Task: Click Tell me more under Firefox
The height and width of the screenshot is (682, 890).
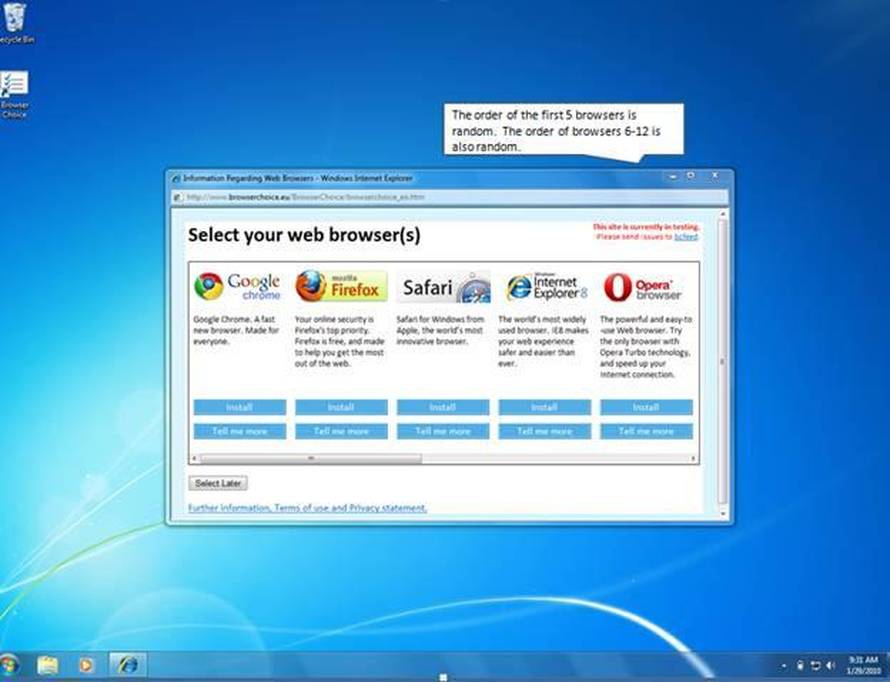Action: 340,431
